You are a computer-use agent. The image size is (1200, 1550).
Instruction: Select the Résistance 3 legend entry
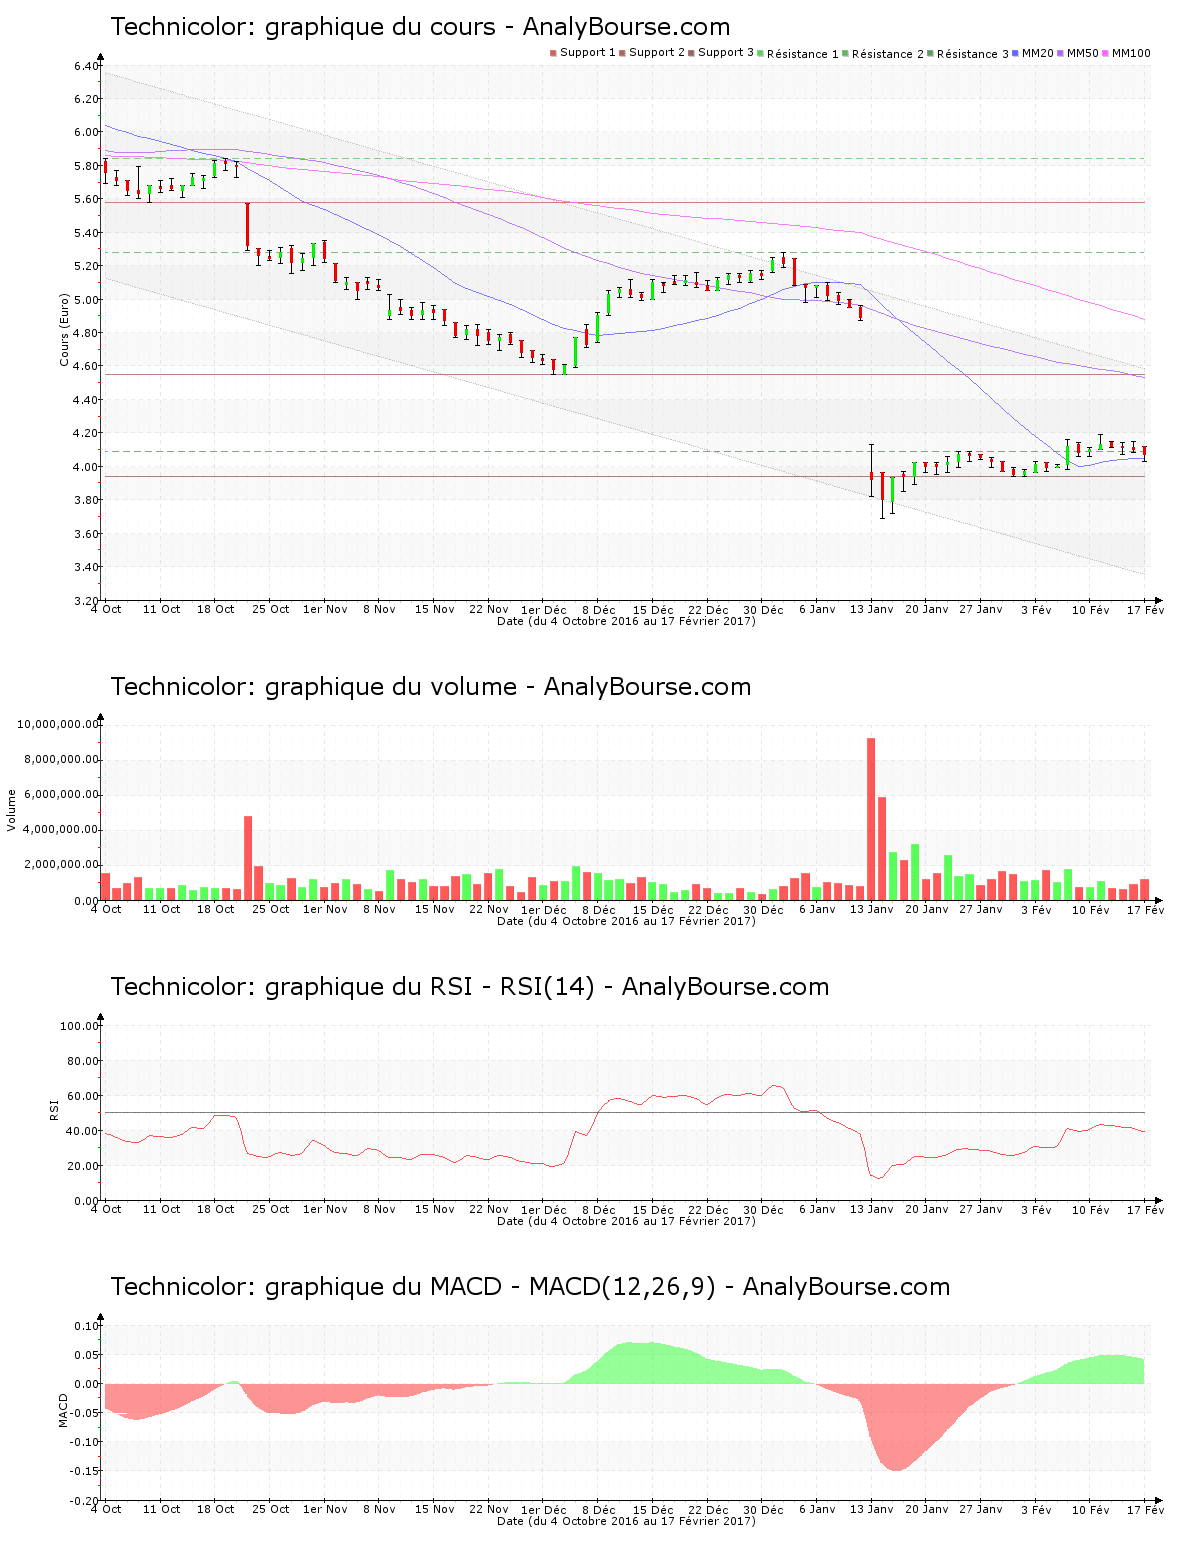pyautogui.click(x=968, y=53)
